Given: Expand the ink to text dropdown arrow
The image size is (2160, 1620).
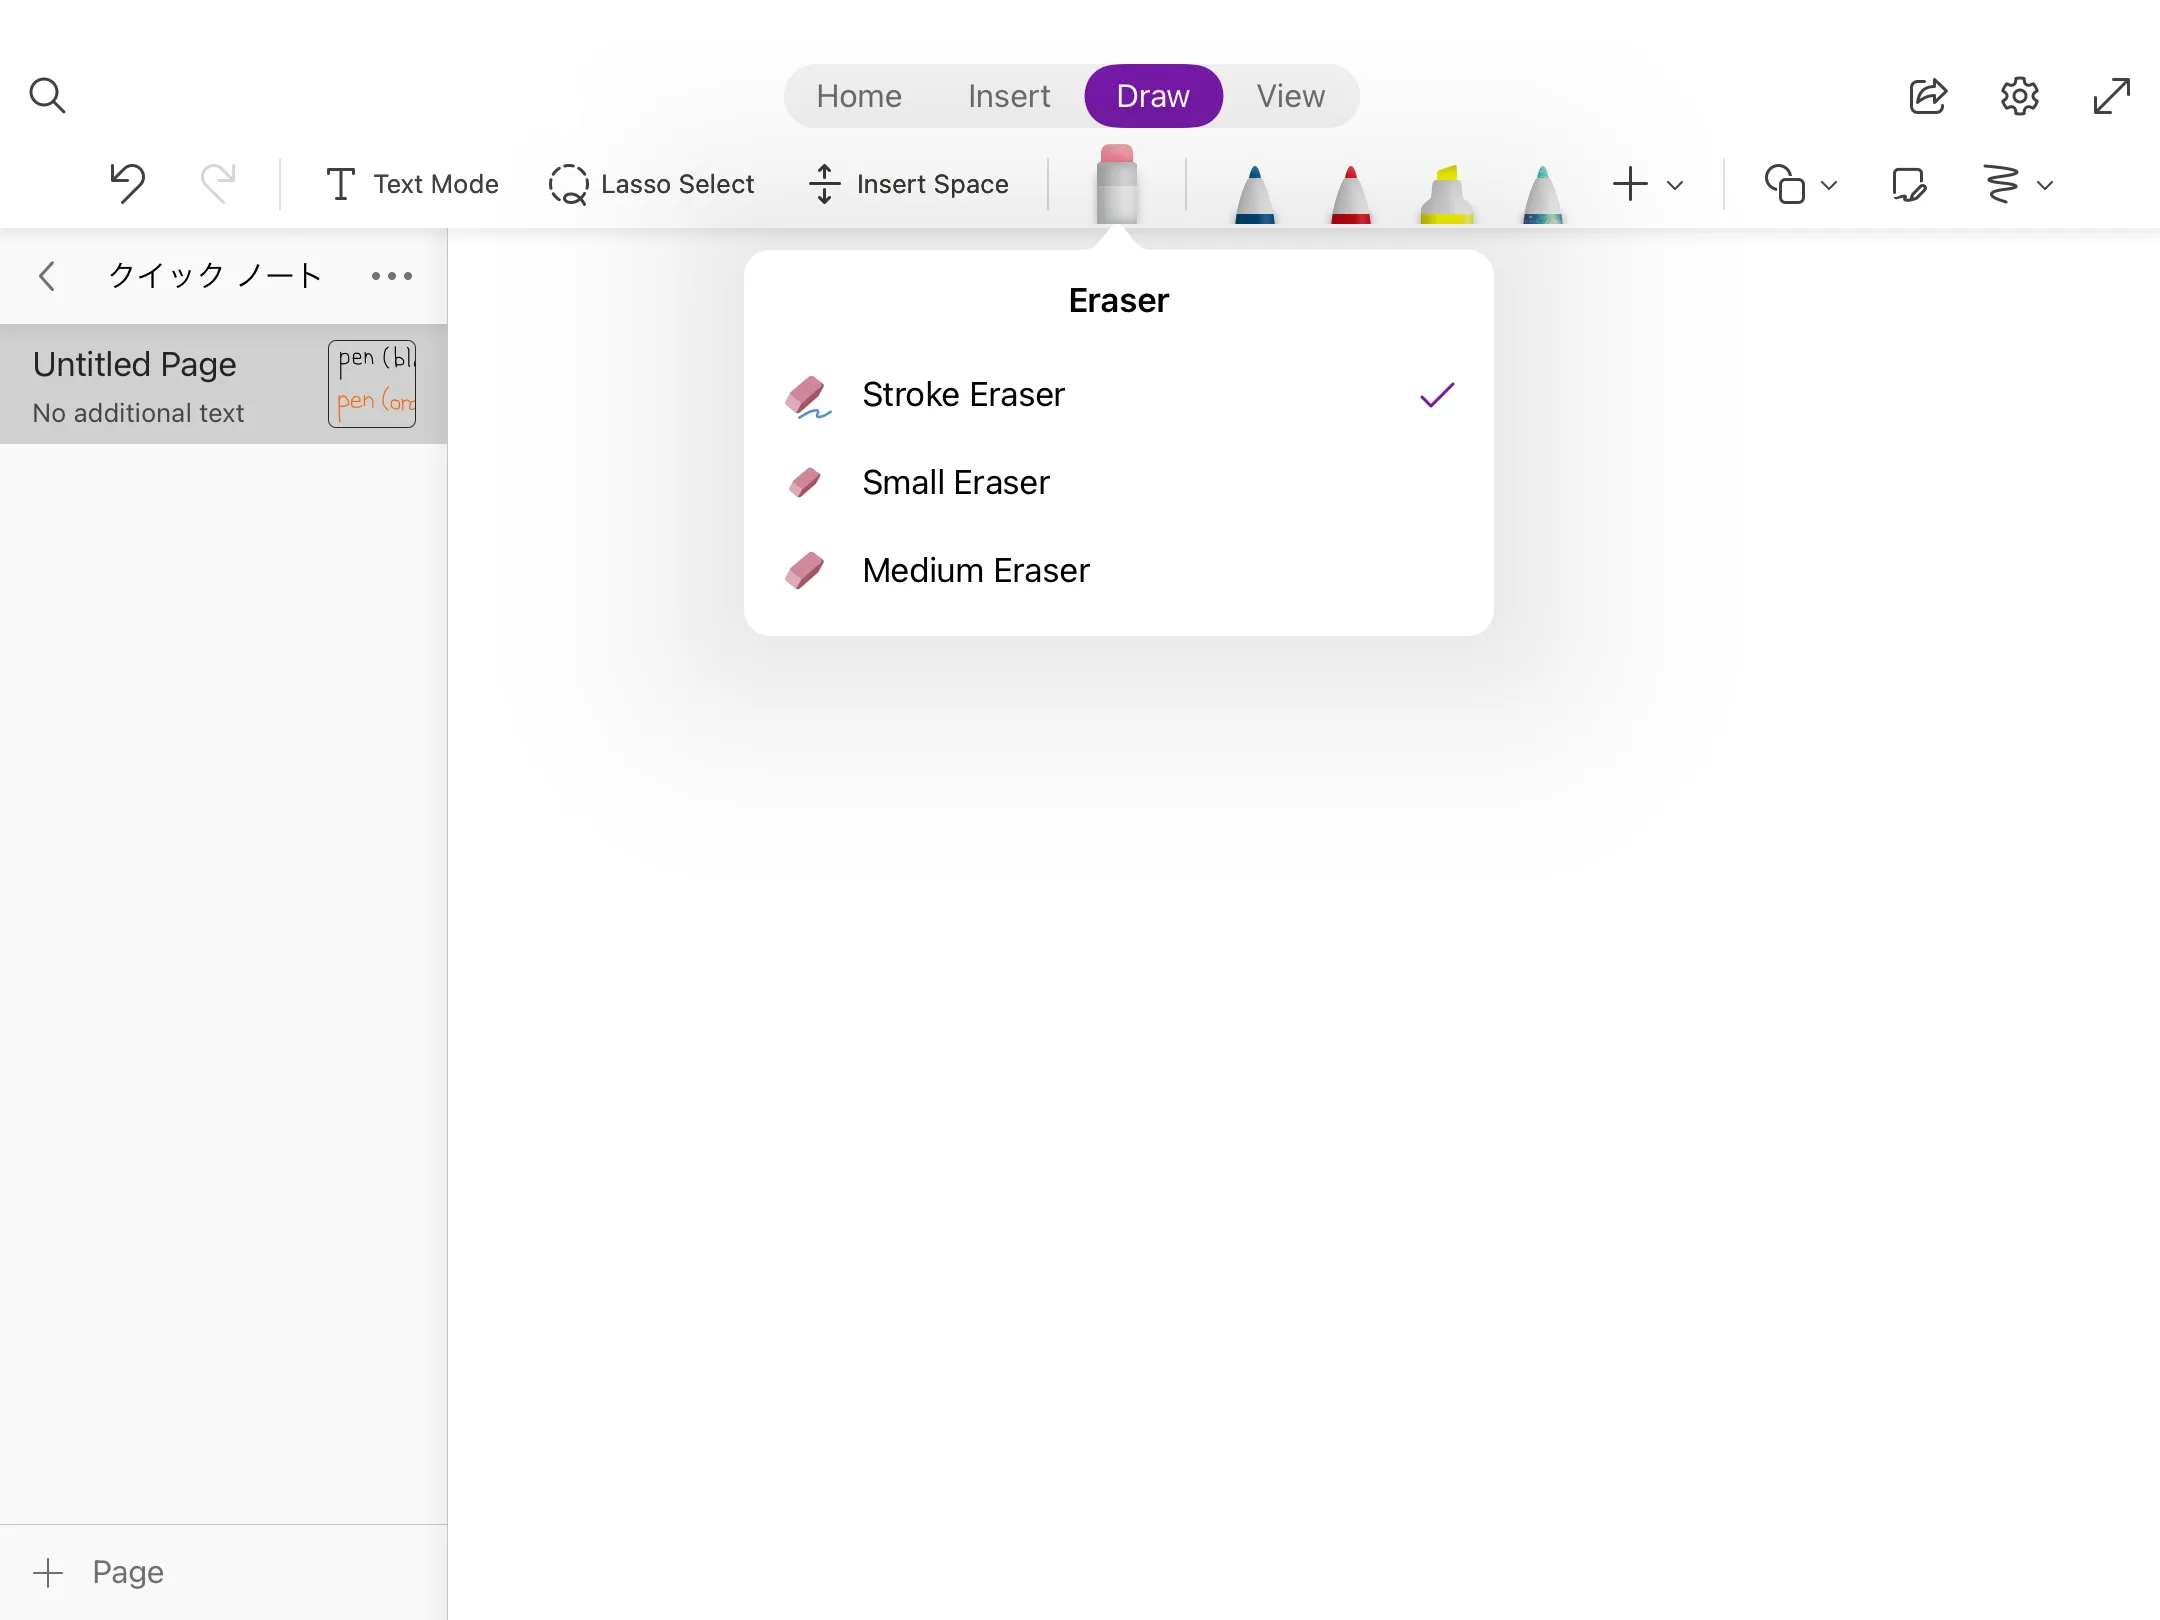Looking at the screenshot, I should coord(2045,185).
